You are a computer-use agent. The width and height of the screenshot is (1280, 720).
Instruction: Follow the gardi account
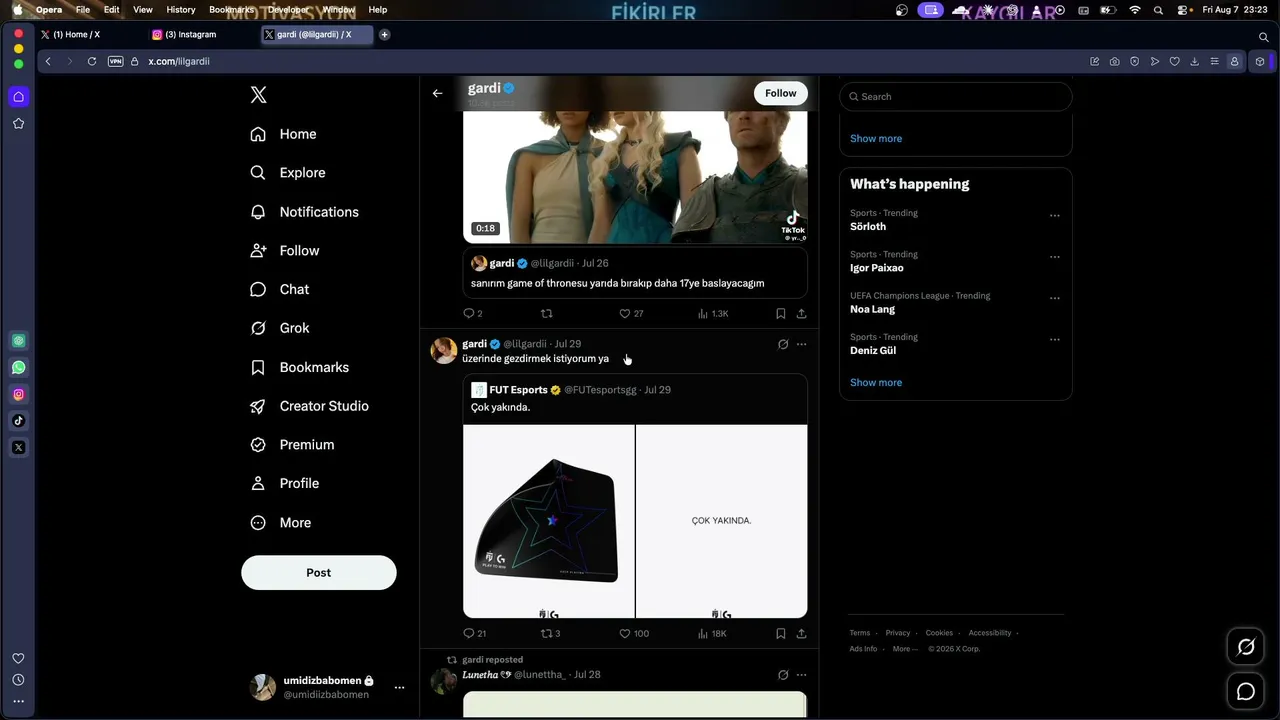780,93
